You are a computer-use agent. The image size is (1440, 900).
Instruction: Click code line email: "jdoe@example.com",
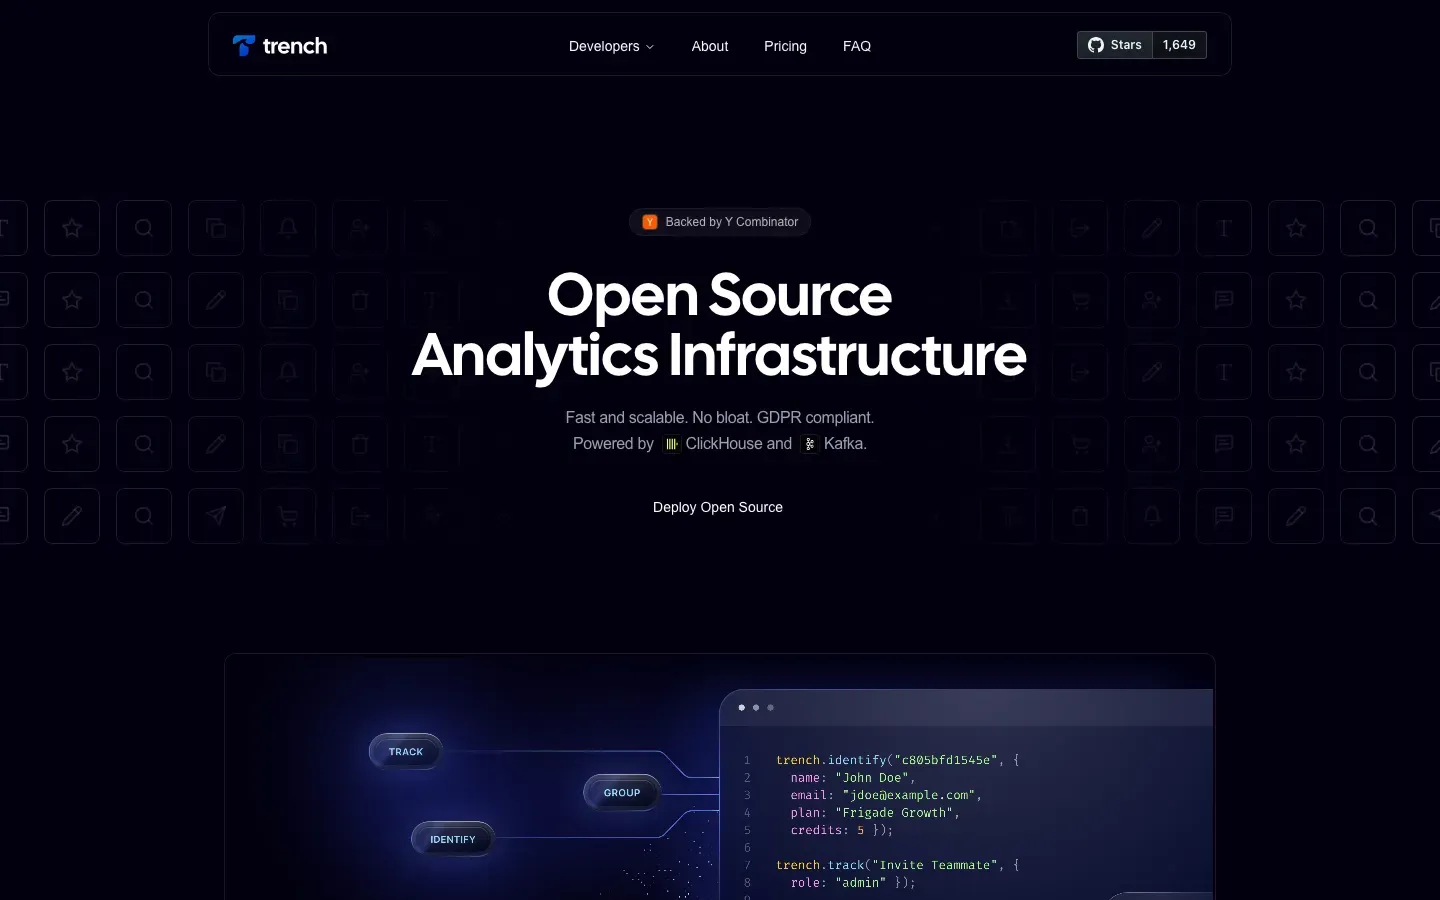point(886,795)
